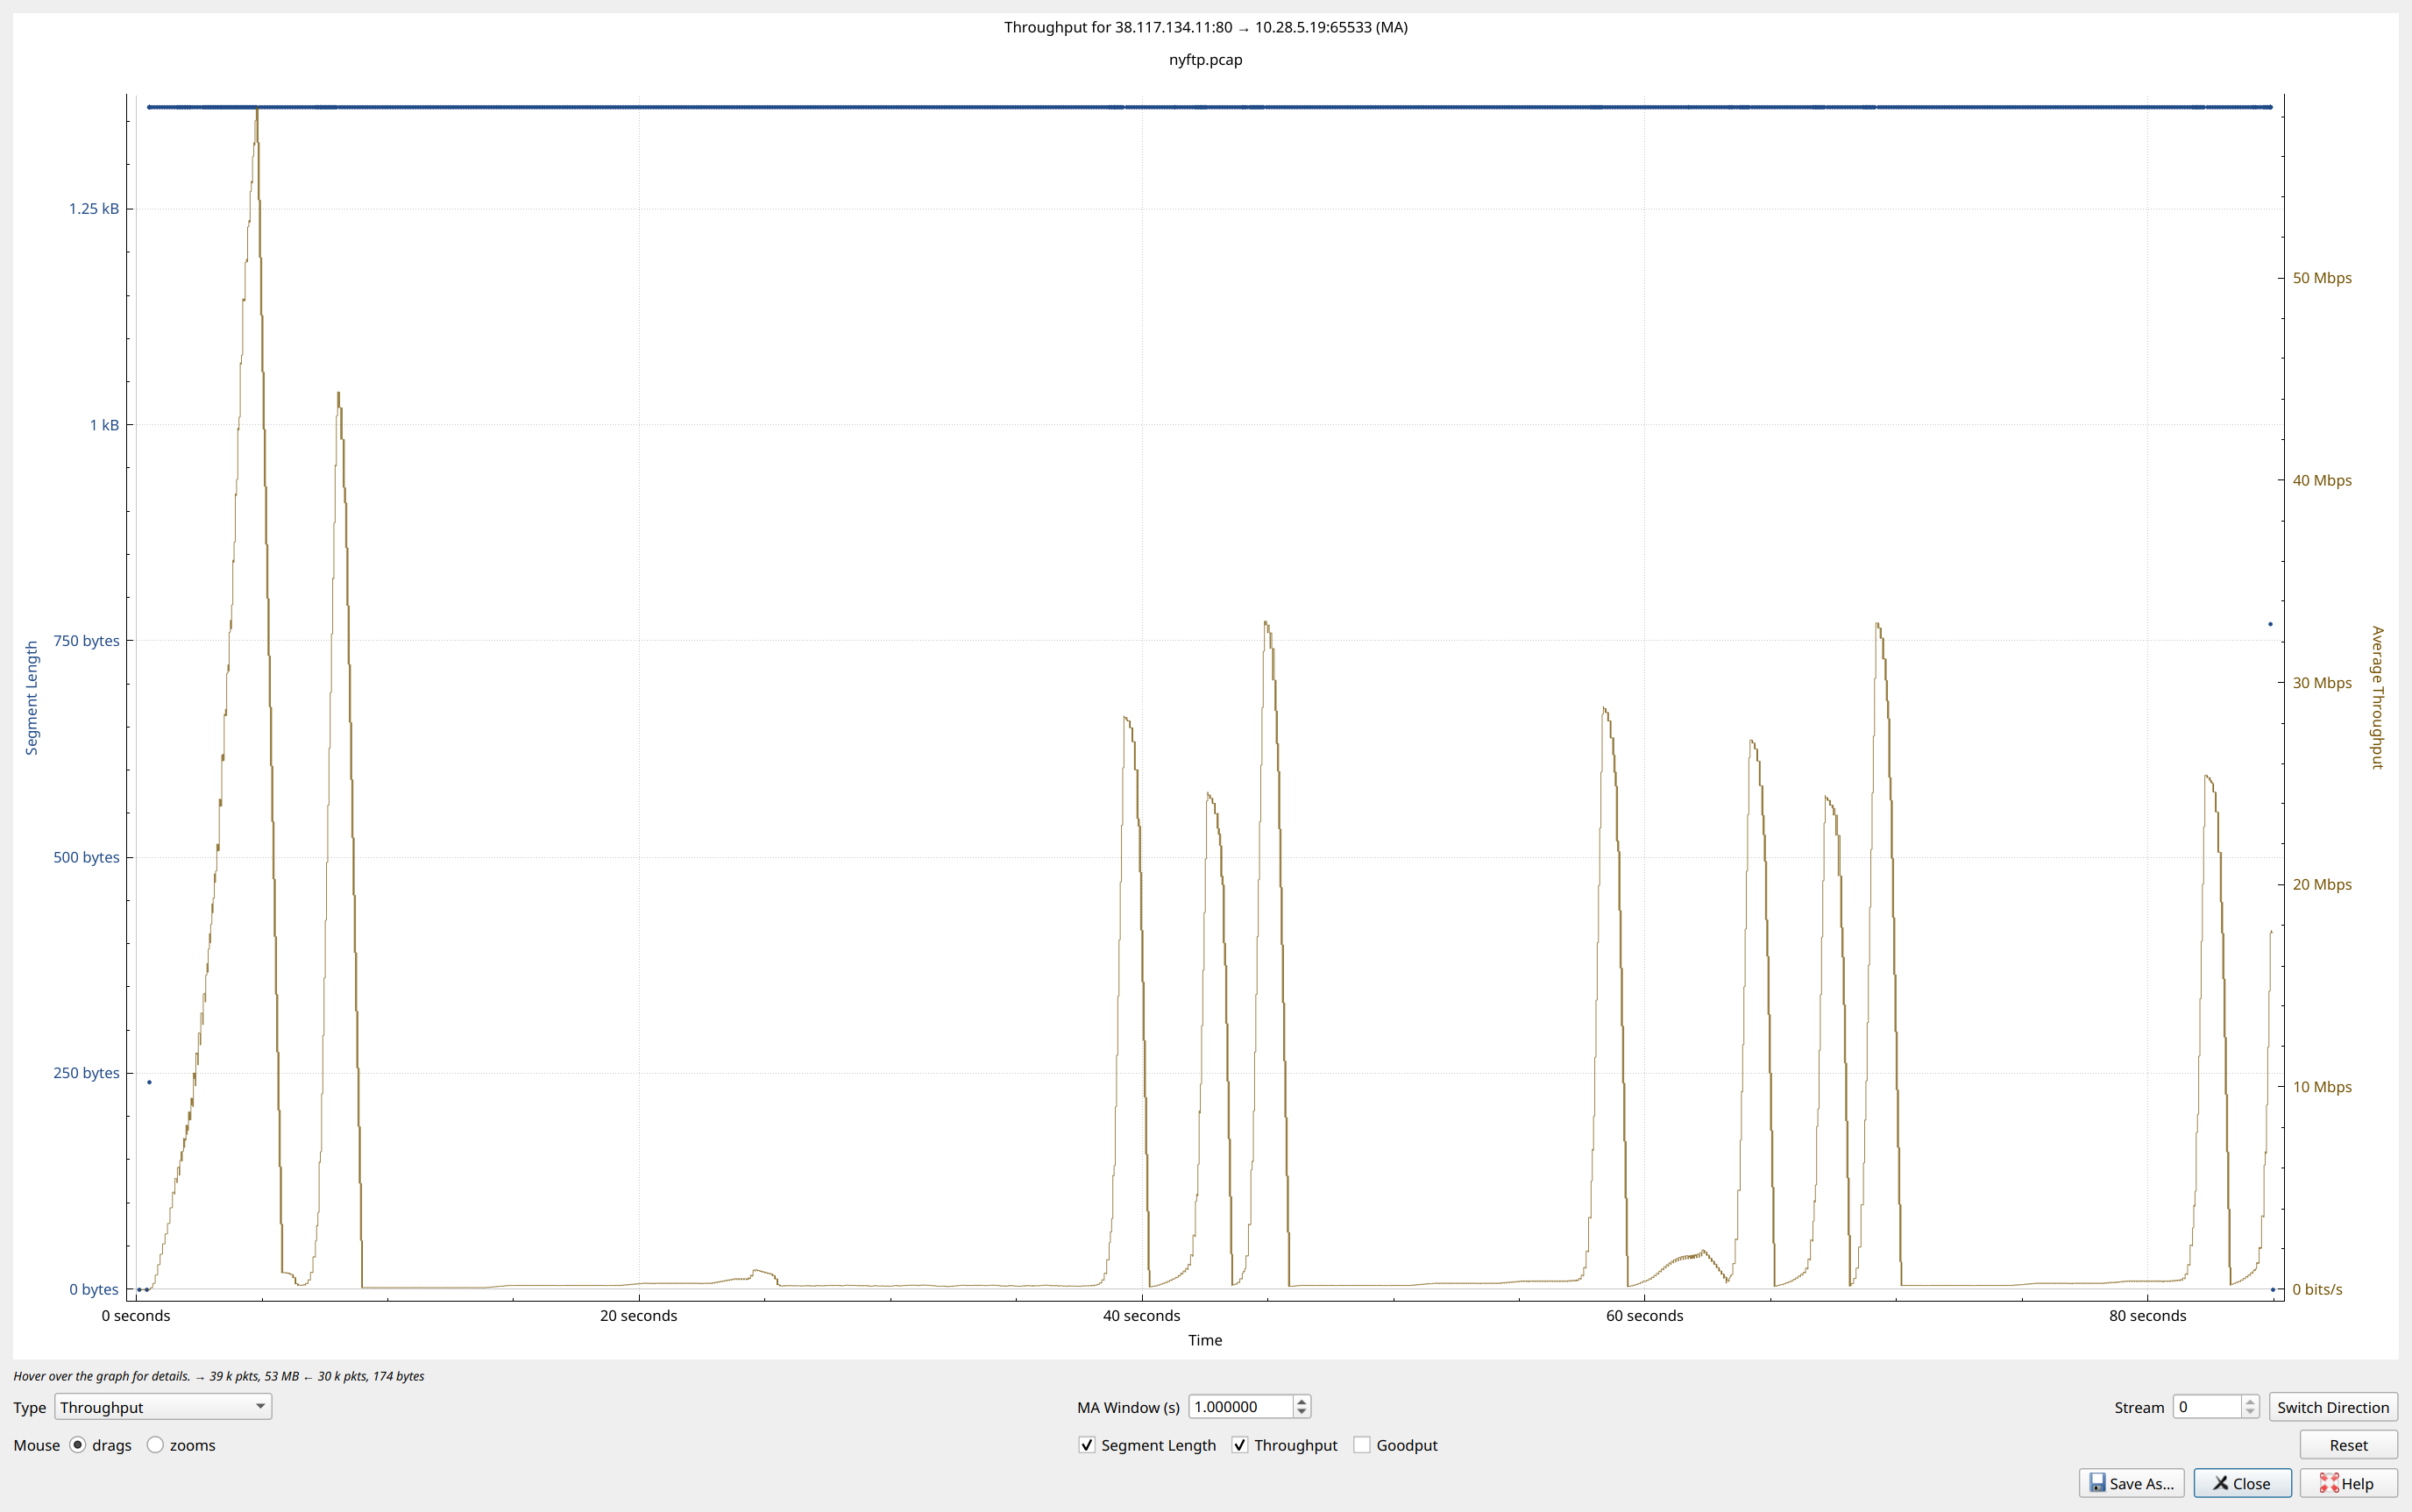Click the throughput graph title text
2412x1512 pixels.
click(x=1205, y=27)
